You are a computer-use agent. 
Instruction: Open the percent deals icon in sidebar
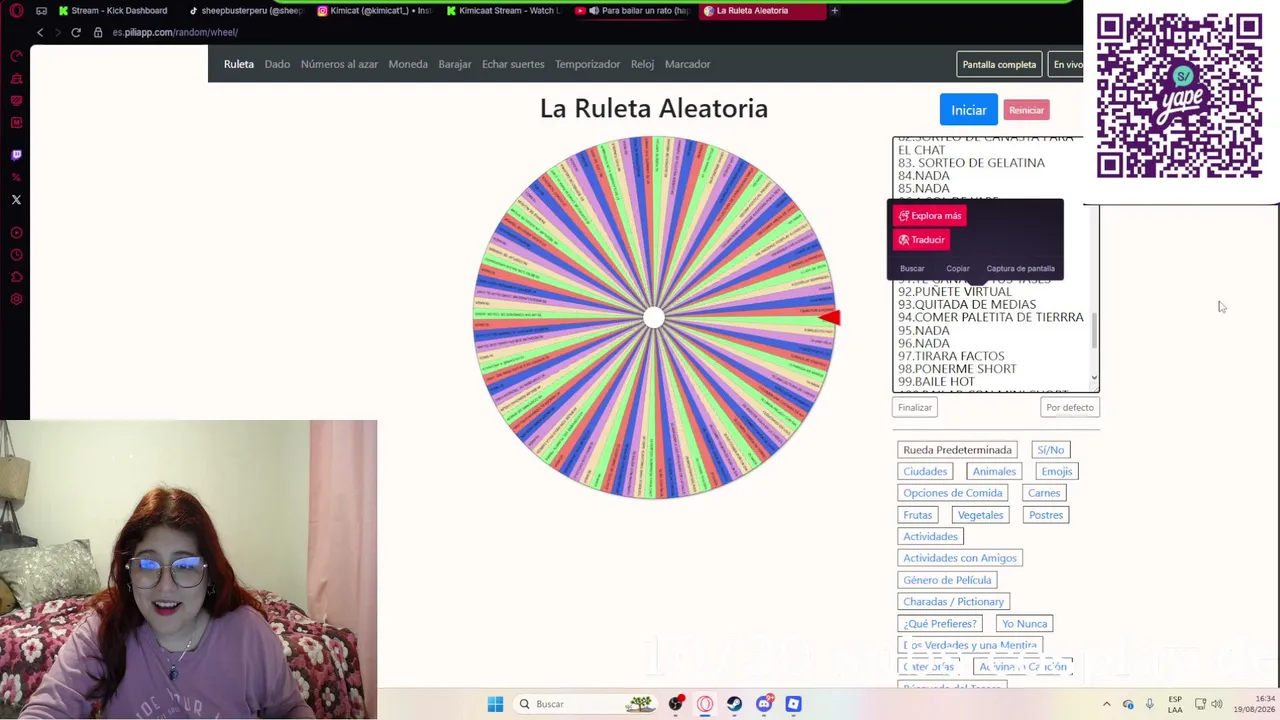16,177
